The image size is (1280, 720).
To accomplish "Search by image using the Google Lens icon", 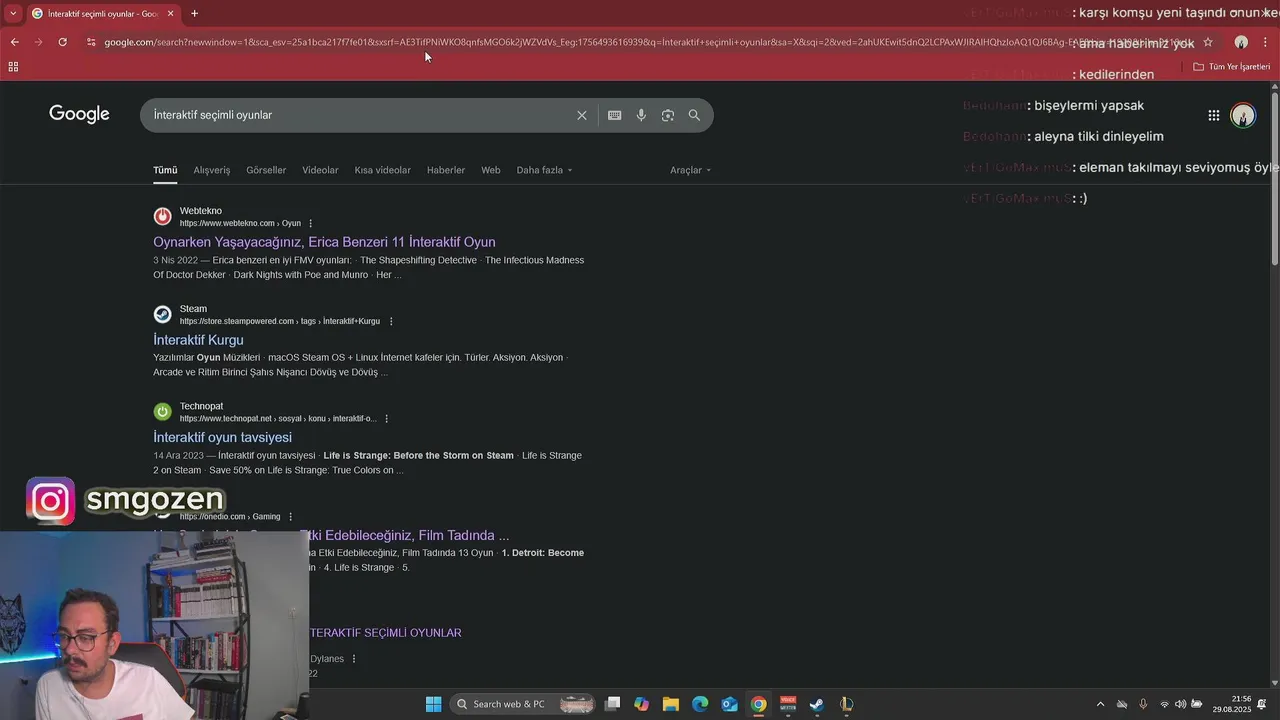I will [x=668, y=115].
